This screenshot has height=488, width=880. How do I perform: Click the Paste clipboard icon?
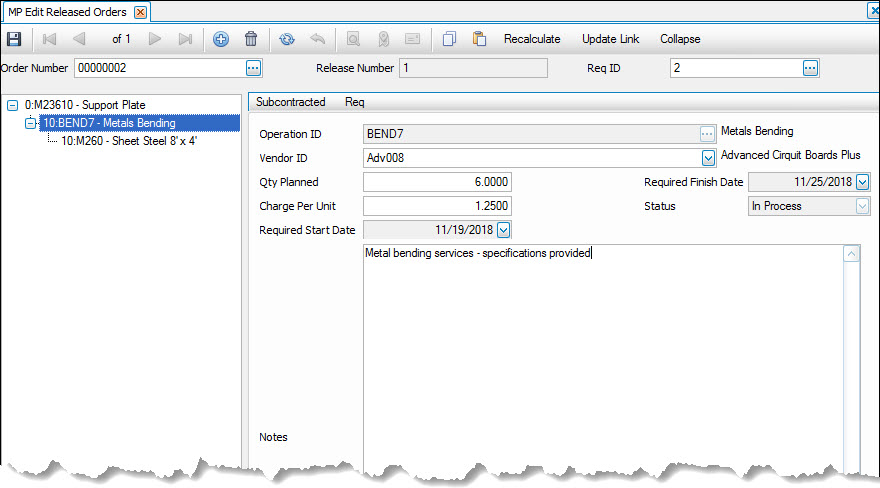tap(479, 39)
